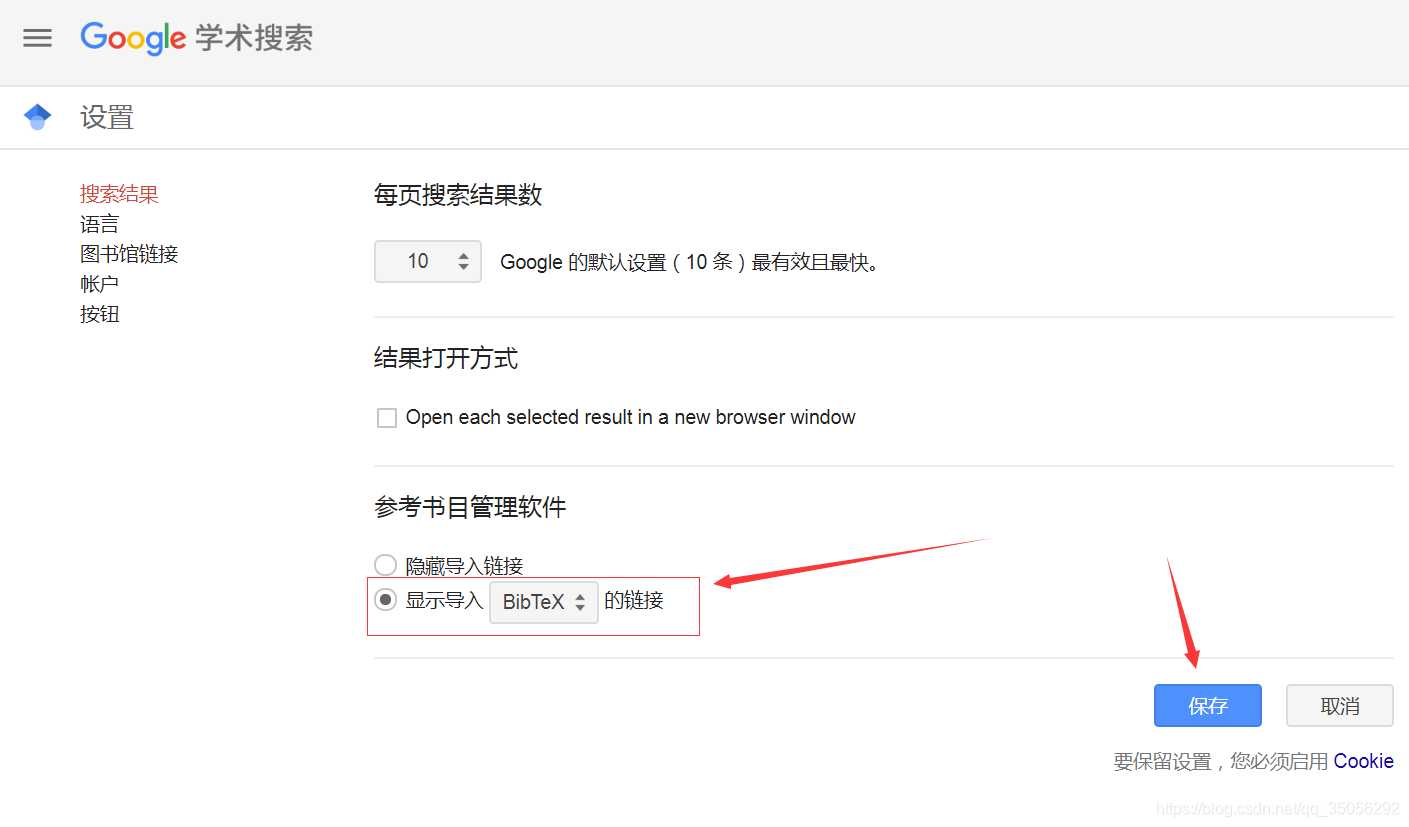
Task: Click the Google logo
Action: pos(133,38)
